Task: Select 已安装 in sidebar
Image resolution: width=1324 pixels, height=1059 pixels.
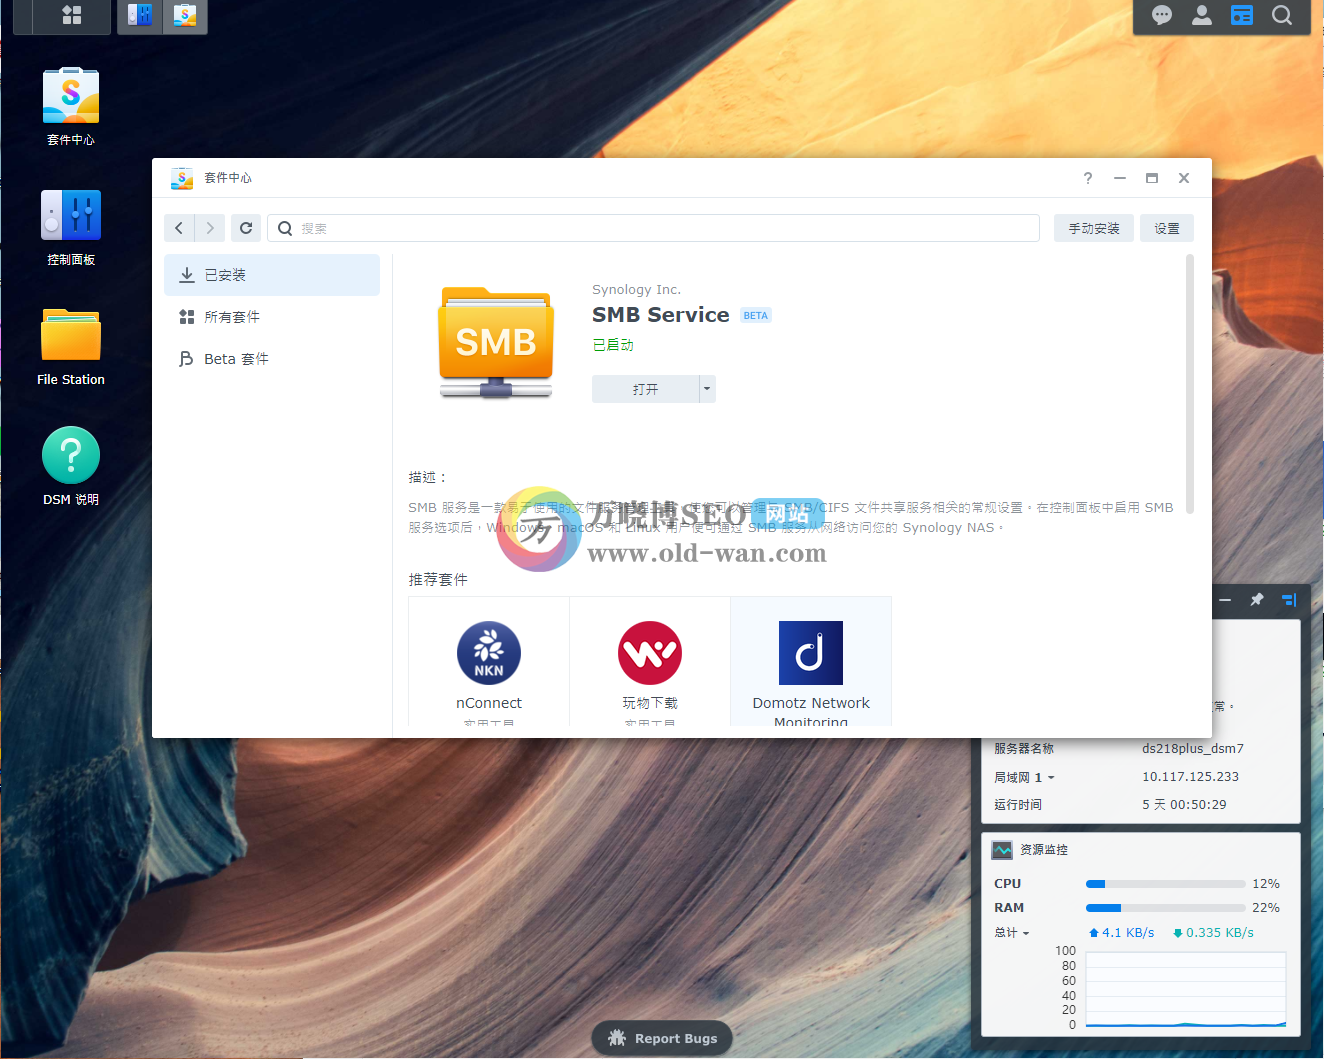Action: click(x=272, y=275)
